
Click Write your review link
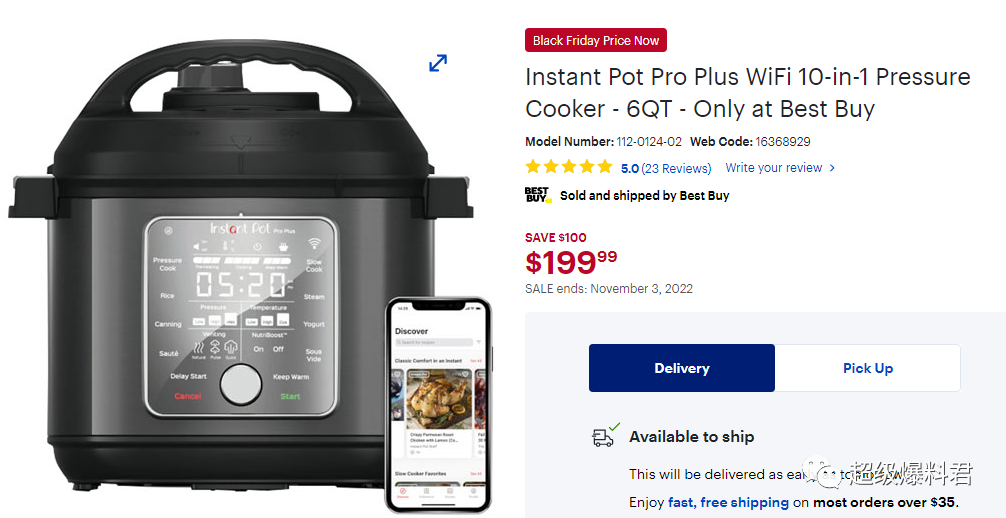pyautogui.click(x=773, y=168)
